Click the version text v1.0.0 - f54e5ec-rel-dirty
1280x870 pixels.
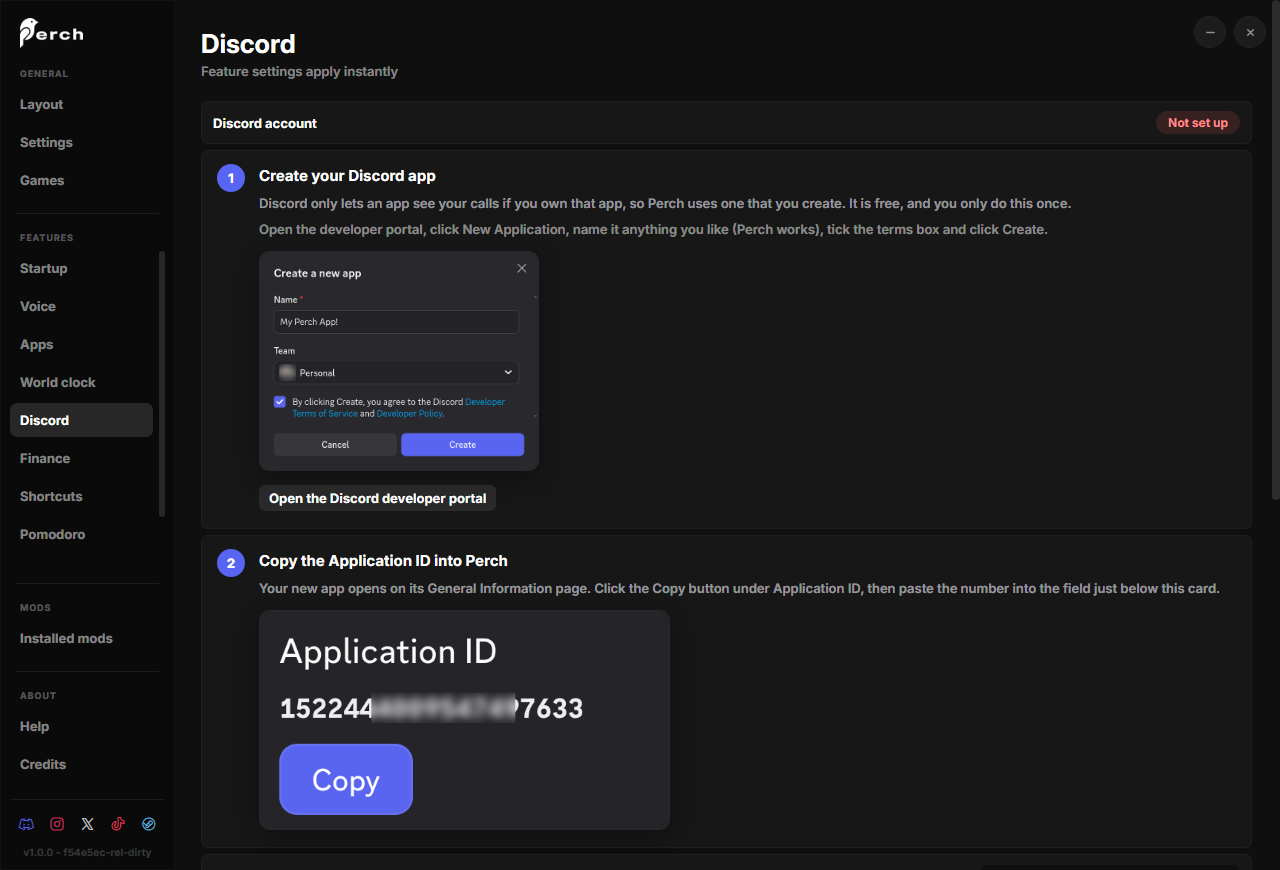point(87,853)
